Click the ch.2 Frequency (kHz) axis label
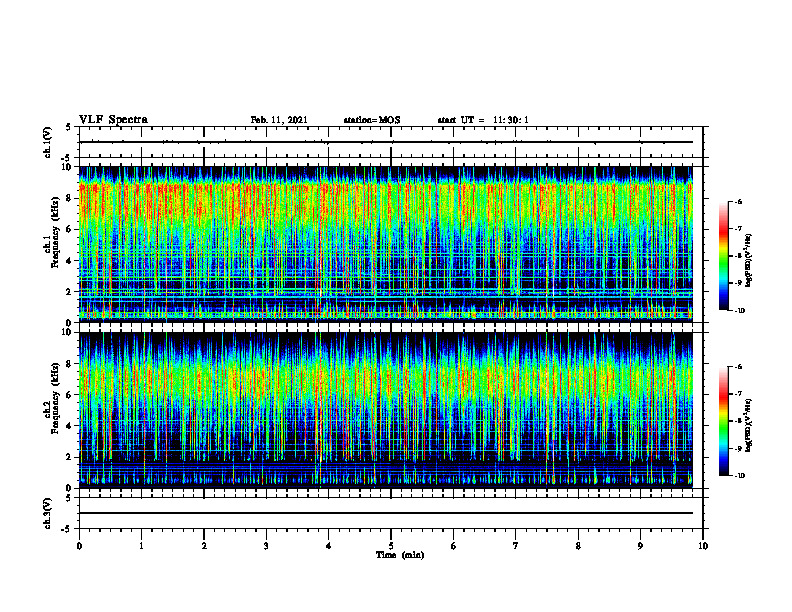Screen dimensions: 792x612 click(52, 398)
